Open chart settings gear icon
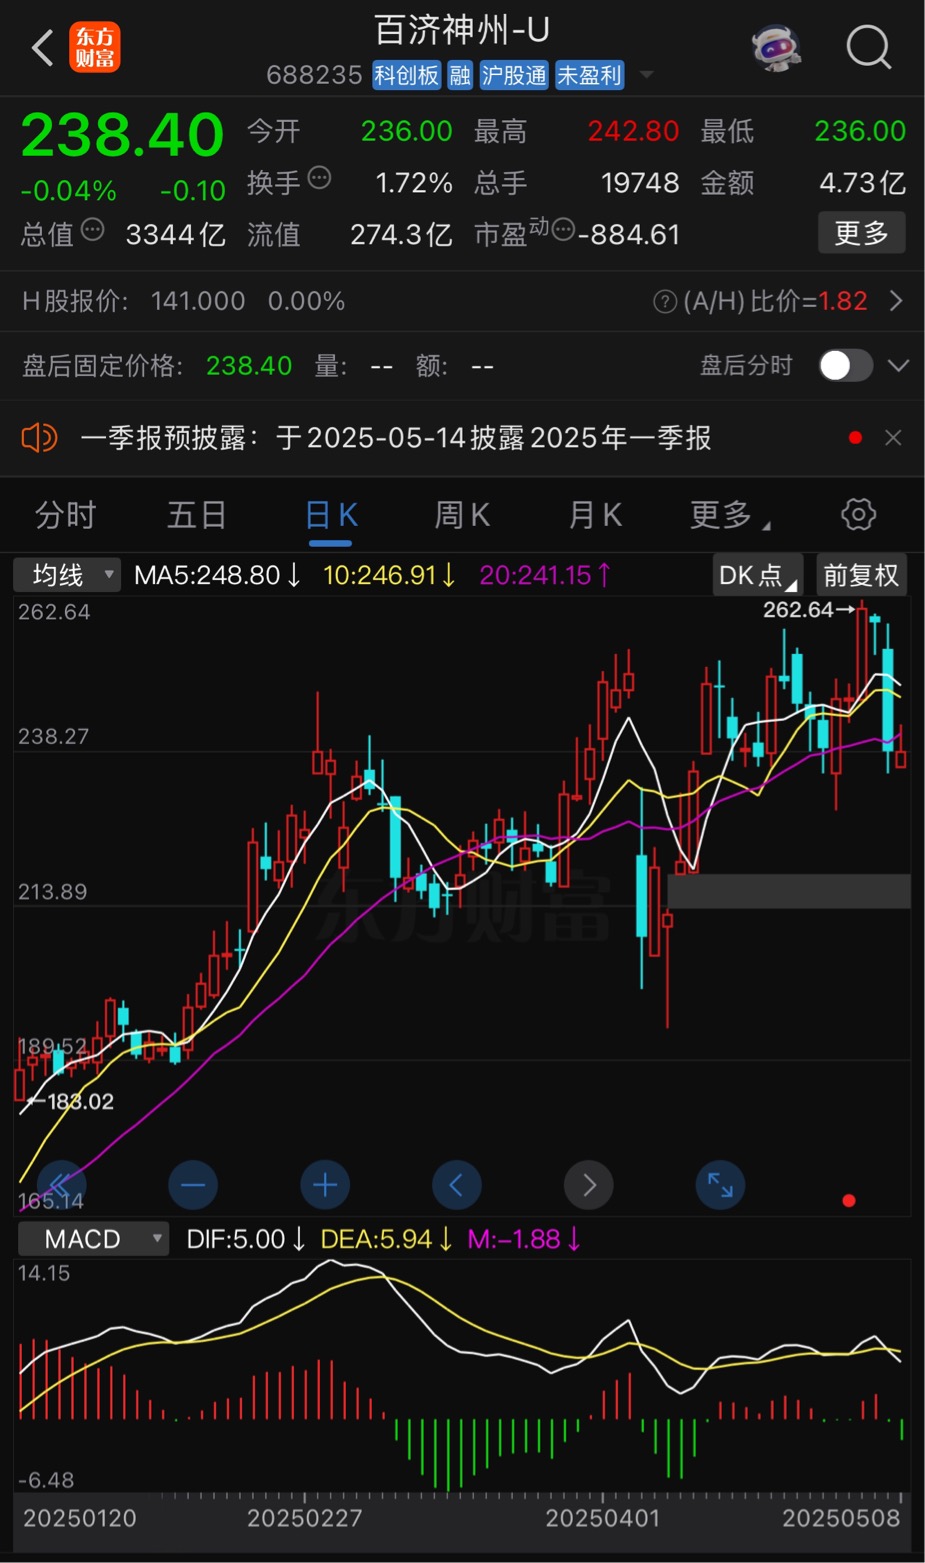This screenshot has height=1563, width=925. tap(858, 514)
